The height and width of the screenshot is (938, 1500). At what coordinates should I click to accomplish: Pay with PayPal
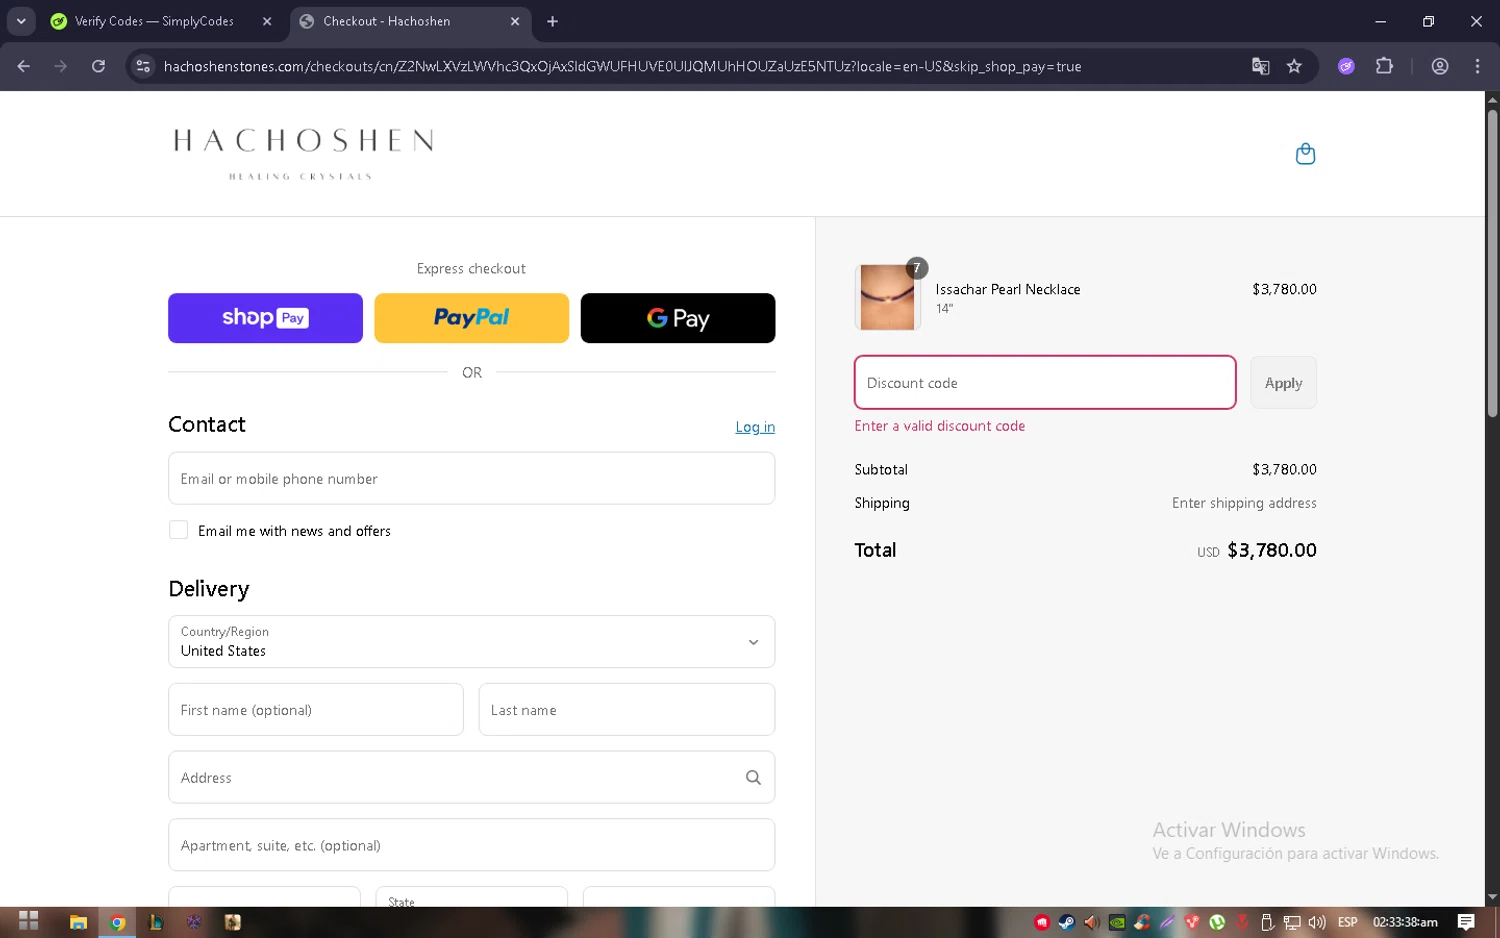(471, 318)
